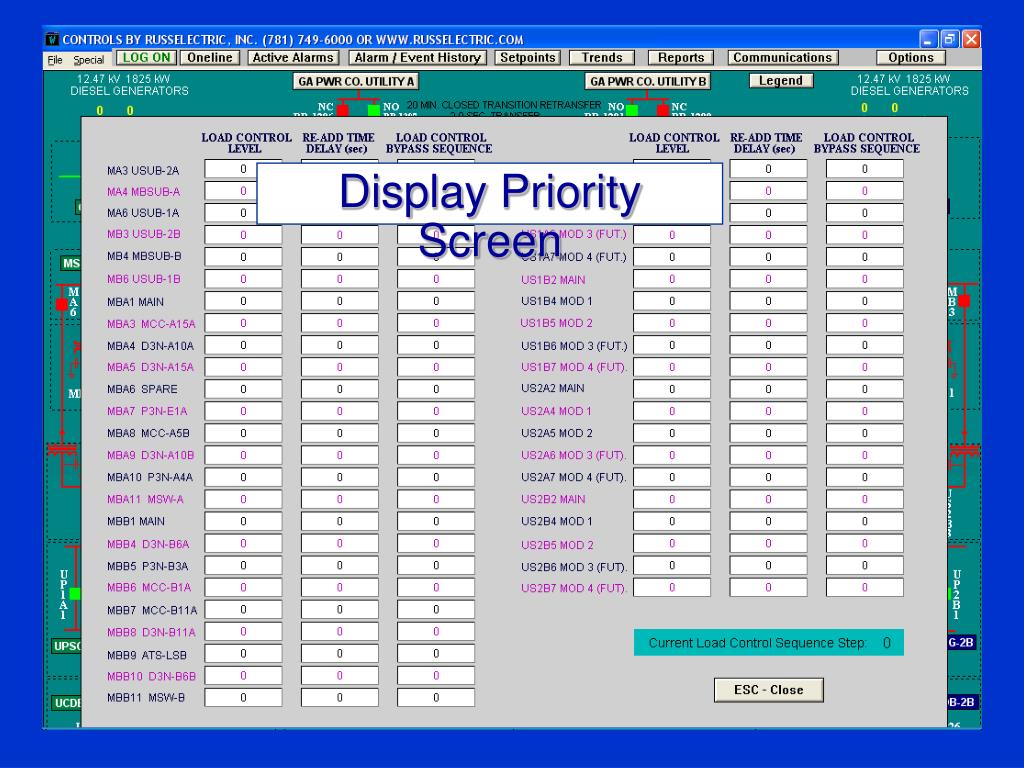
Task: Click the US2A7 MOD 4 (FUT) row label
Action: pos(573,477)
